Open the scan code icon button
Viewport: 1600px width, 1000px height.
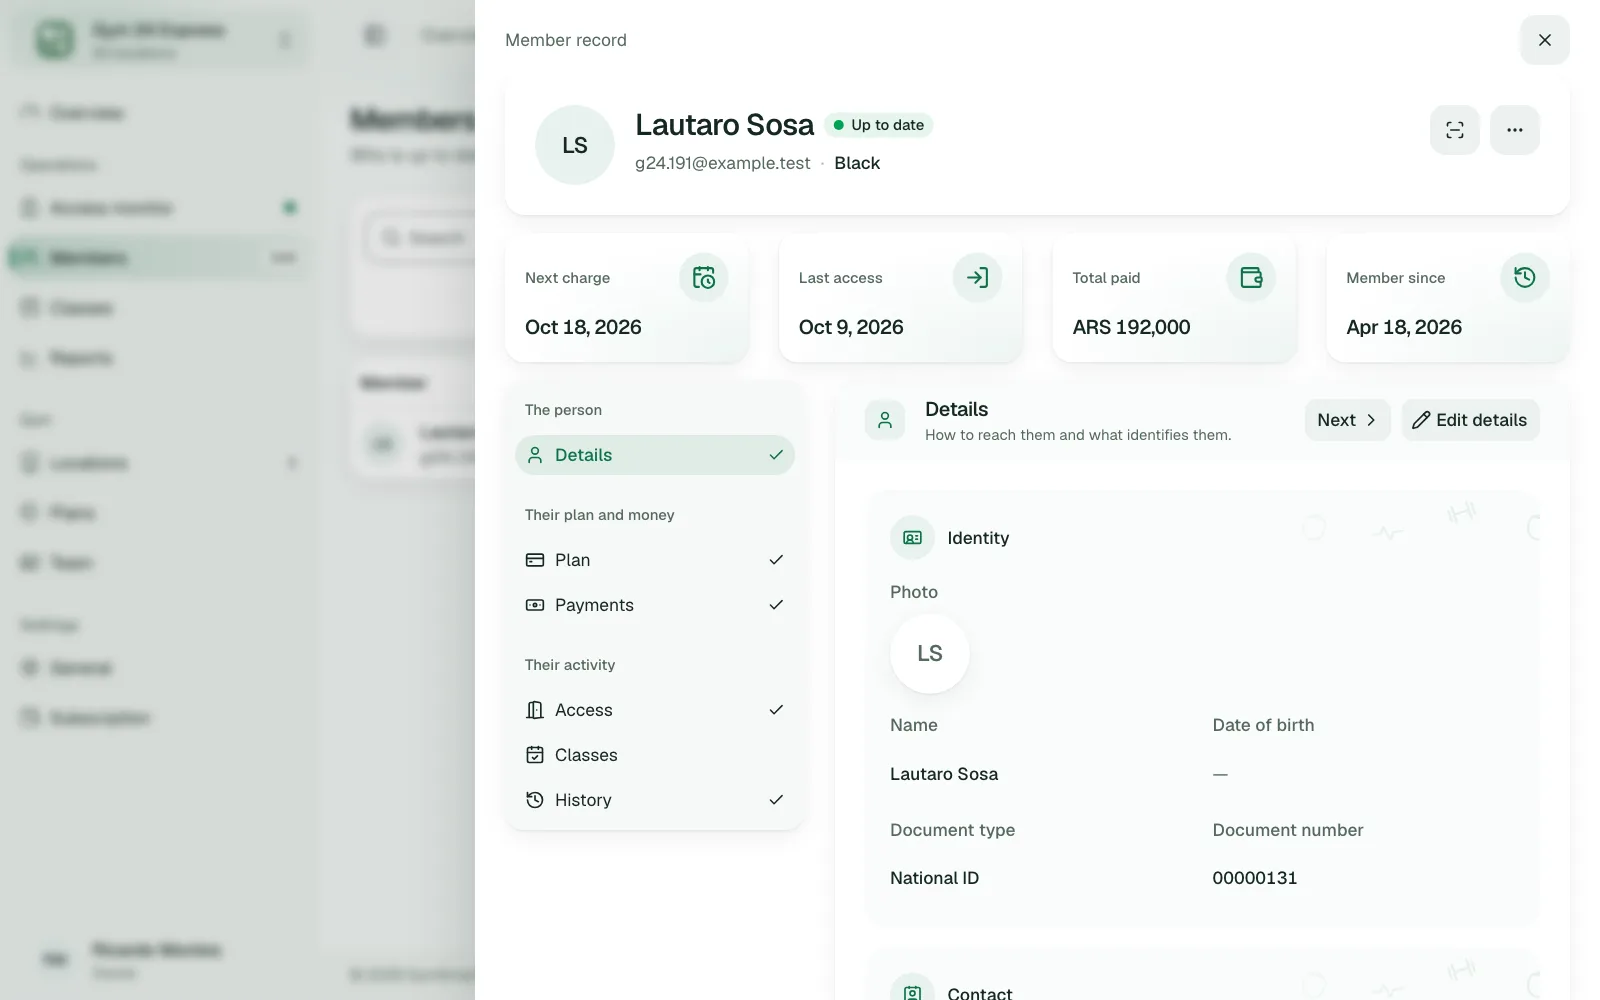tap(1454, 130)
